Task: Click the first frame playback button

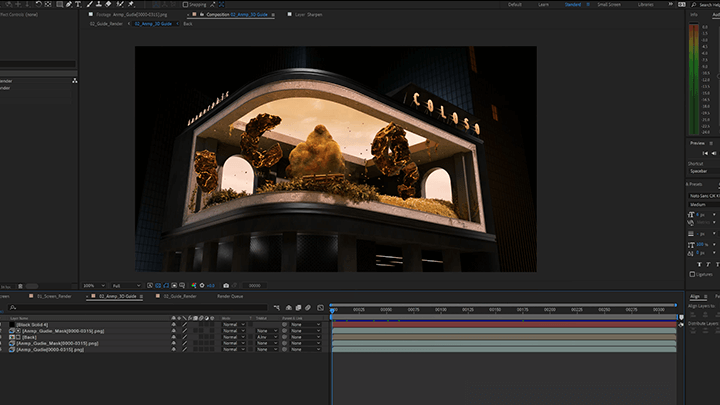Action: (705, 153)
